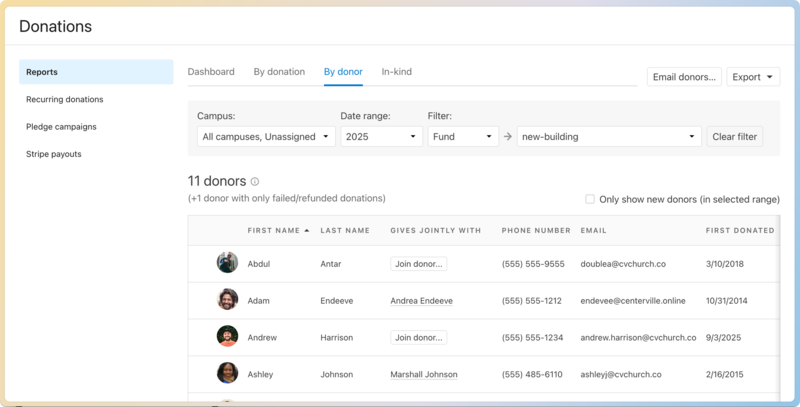Switch to the Dashboard tab
This screenshot has height=407, width=800.
coord(211,72)
